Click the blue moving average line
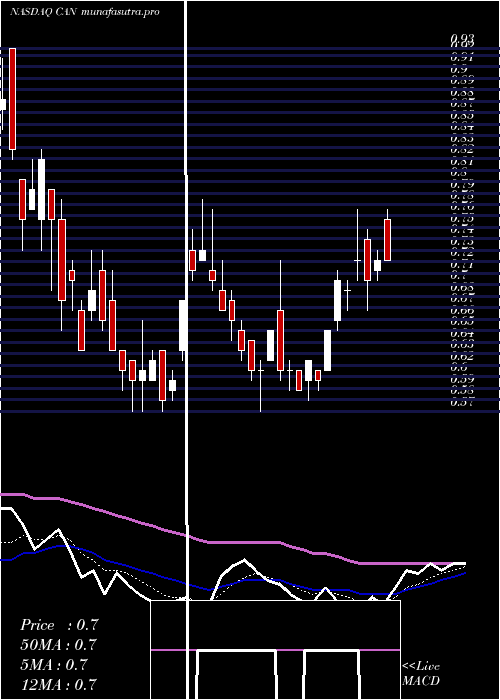500x700 pixels. 232,581
